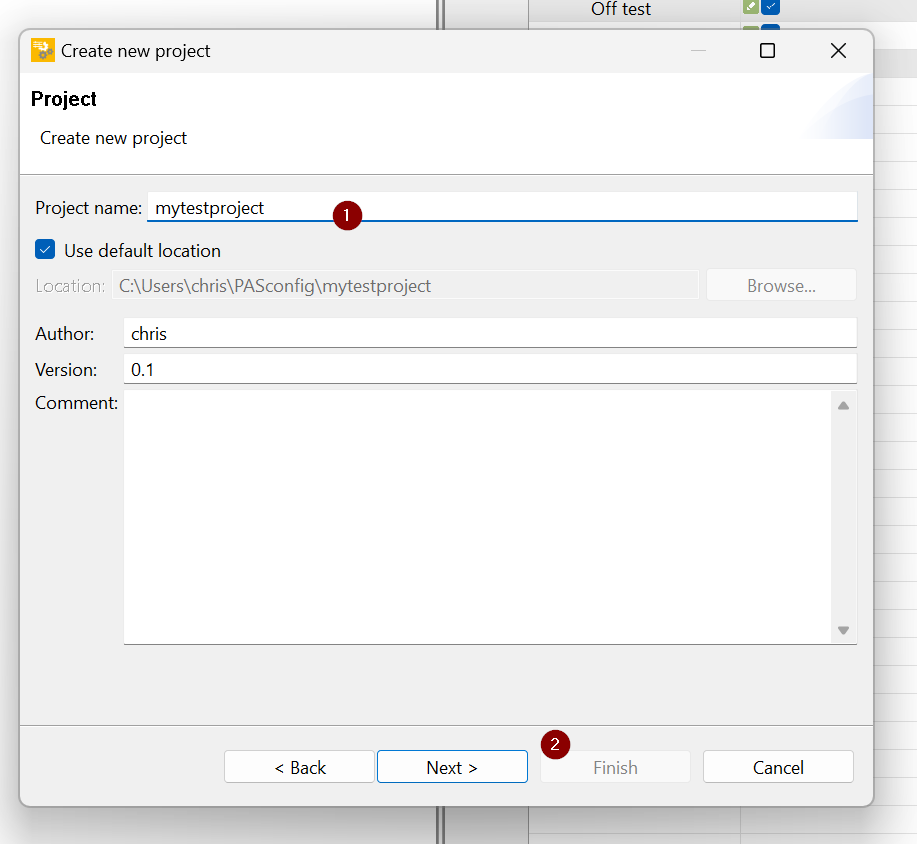Viewport: 917px width, 844px height.
Task: Click the Project name input field
Action: pos(502,207)
